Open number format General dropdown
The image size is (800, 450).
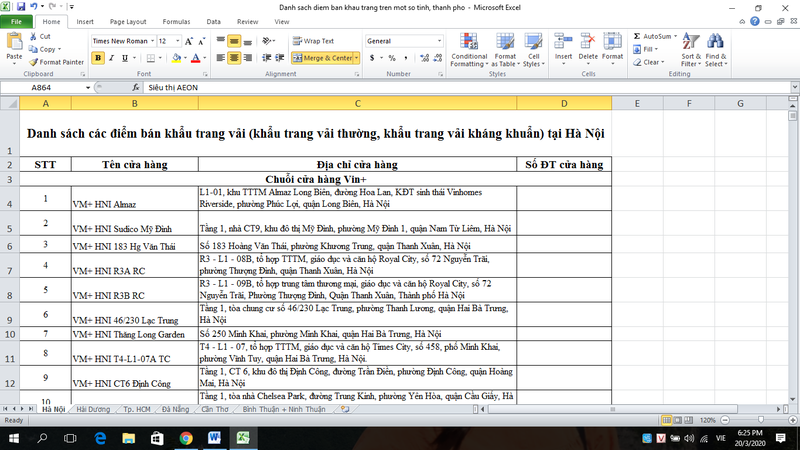pyautogui.click(x=439, y=41)
